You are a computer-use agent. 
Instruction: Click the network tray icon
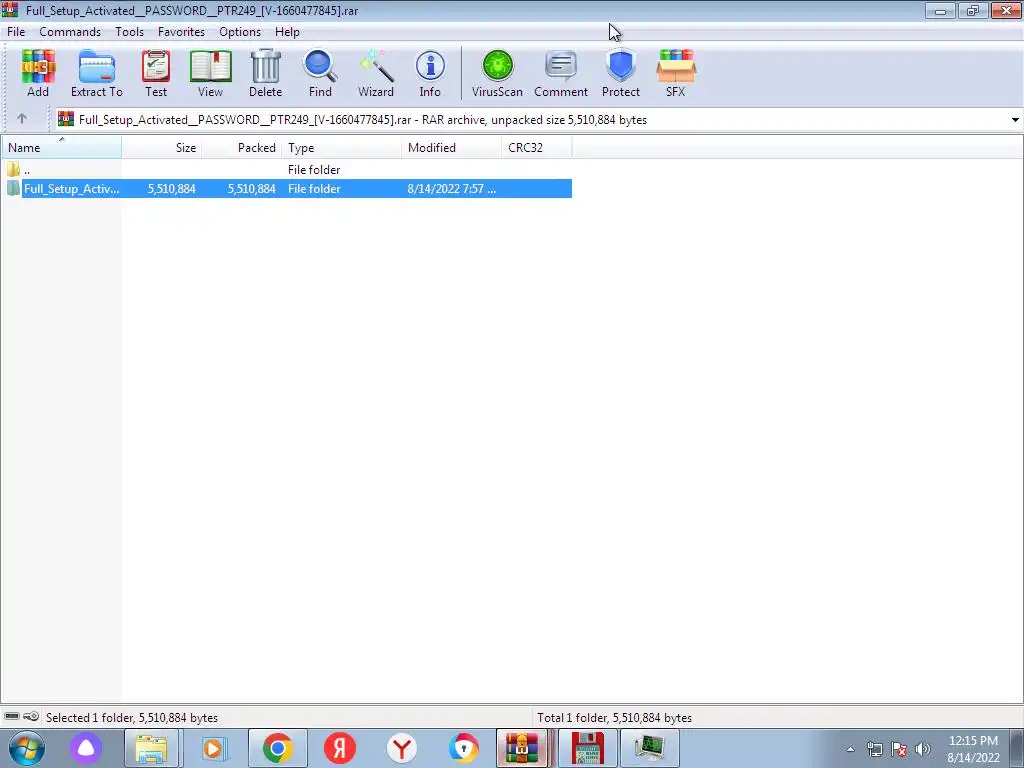875,749
